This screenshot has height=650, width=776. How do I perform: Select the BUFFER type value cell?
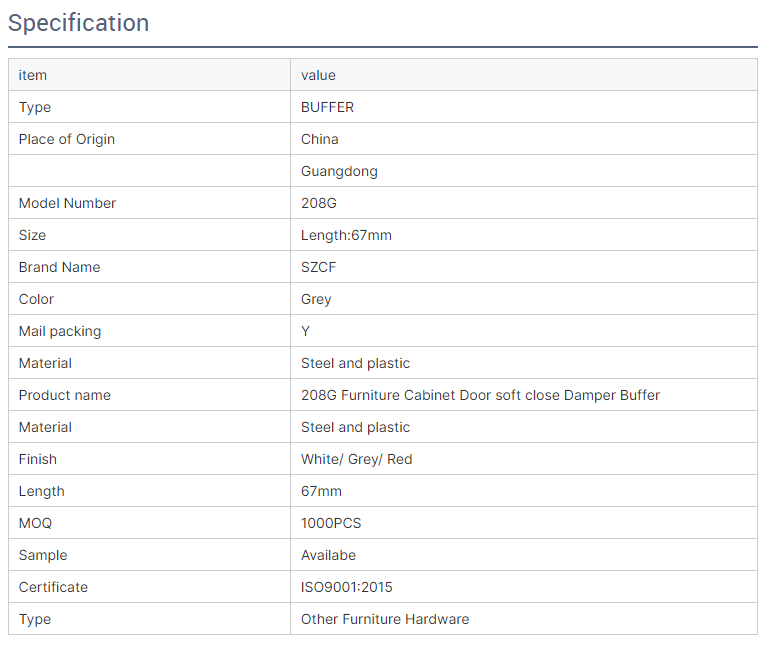[524, 107]
